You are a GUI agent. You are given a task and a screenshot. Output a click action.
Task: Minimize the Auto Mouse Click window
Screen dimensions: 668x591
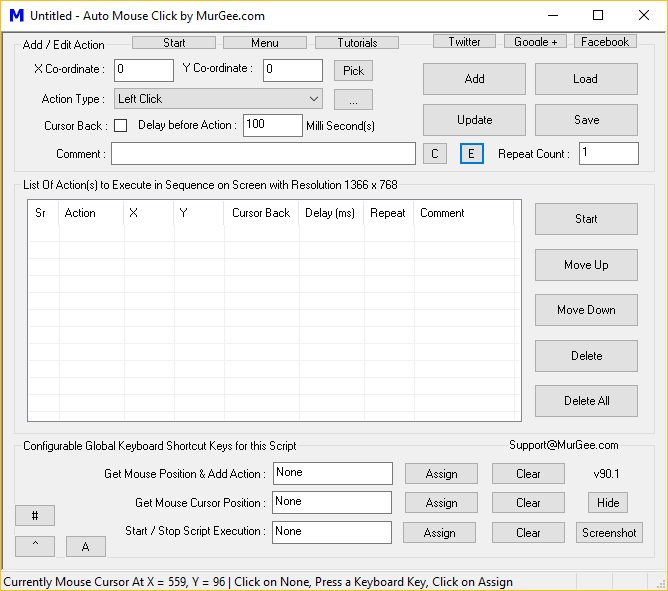coord(553,15)
